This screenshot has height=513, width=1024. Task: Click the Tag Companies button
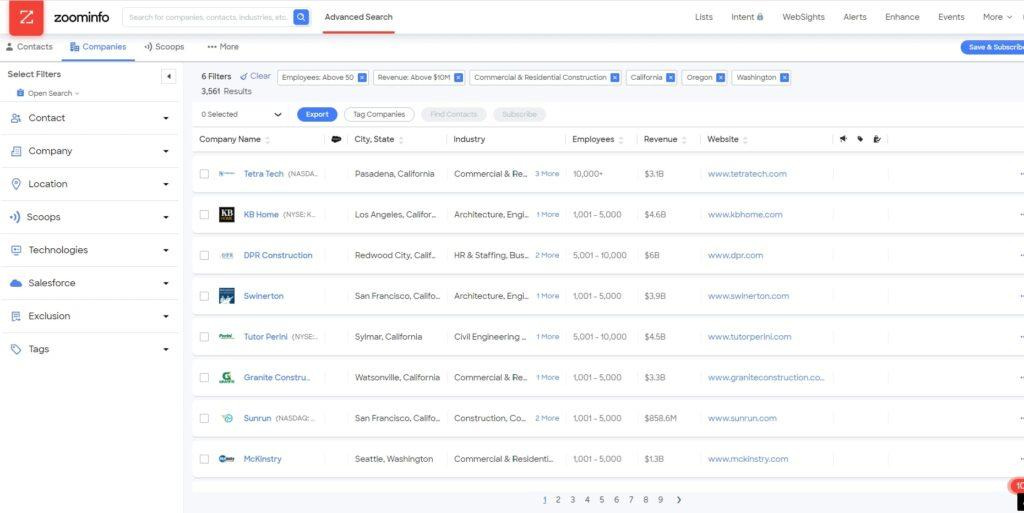(x=379, y=114)
